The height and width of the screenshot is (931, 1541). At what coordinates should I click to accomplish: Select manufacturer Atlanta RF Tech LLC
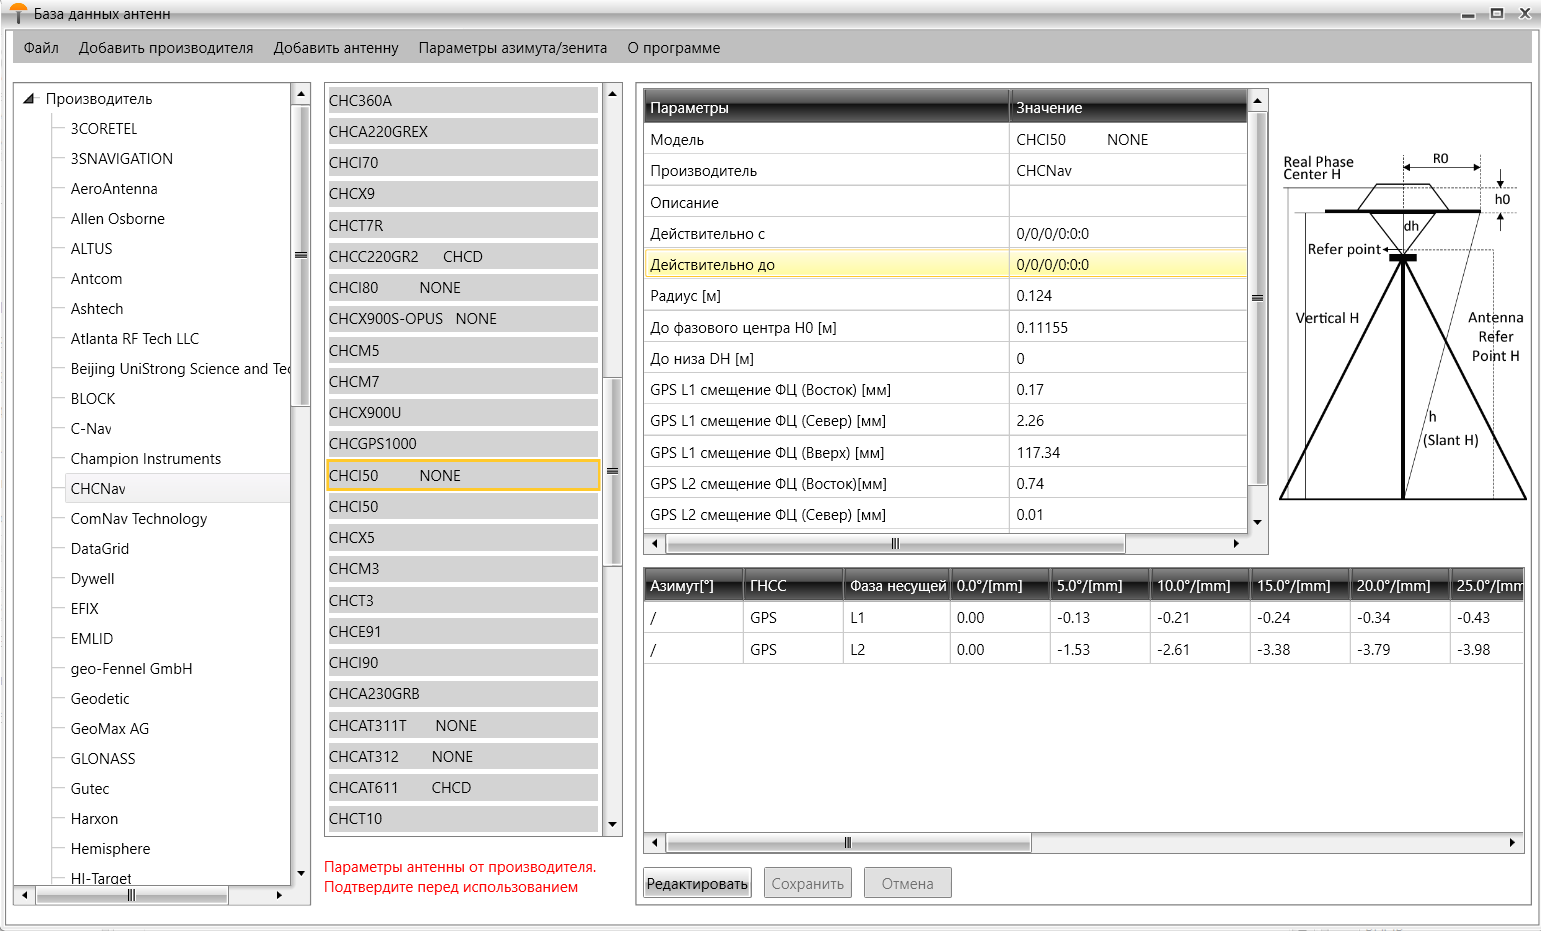click(x=135, y=339)
